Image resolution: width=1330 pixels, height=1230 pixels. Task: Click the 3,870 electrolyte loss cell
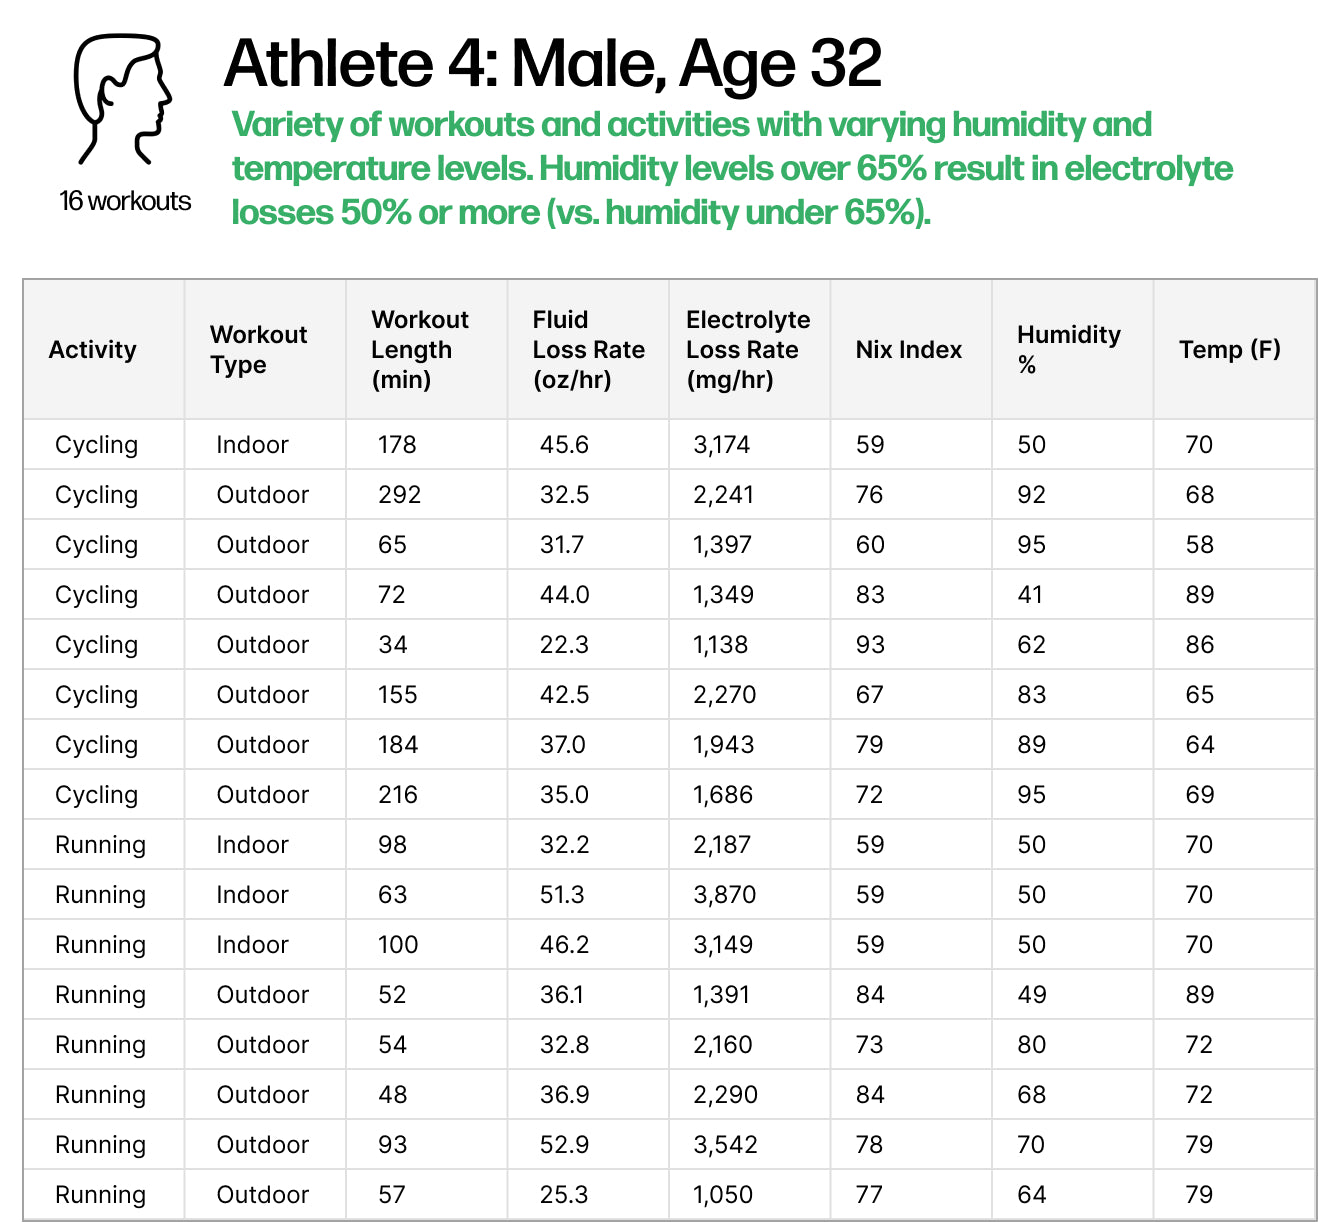coord(724,895)
